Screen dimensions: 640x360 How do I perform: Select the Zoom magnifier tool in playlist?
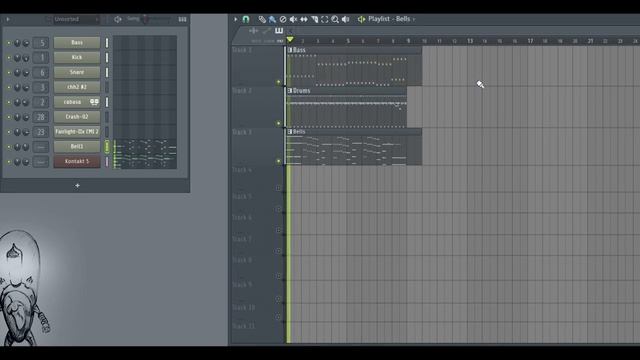(335, 19)
